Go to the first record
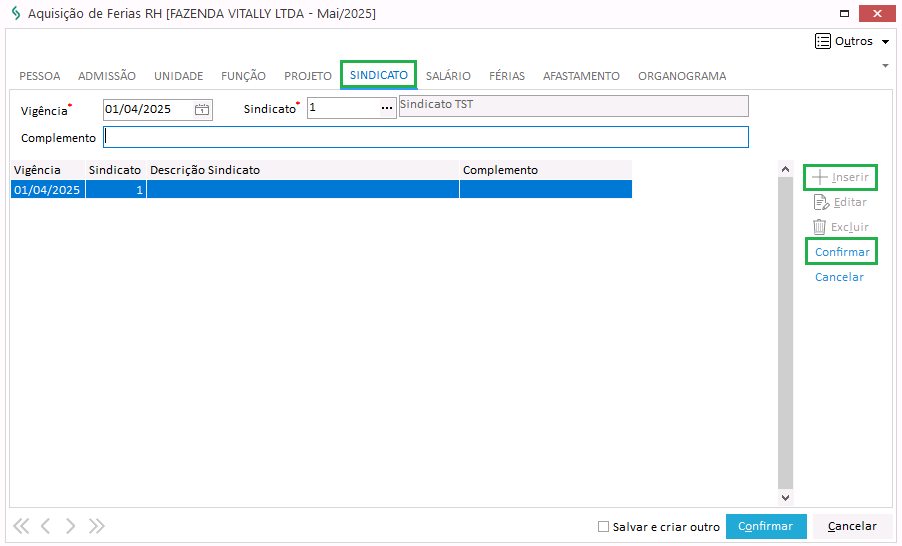The height and width of the screenshot is (546, 902). tap(21, 526)
